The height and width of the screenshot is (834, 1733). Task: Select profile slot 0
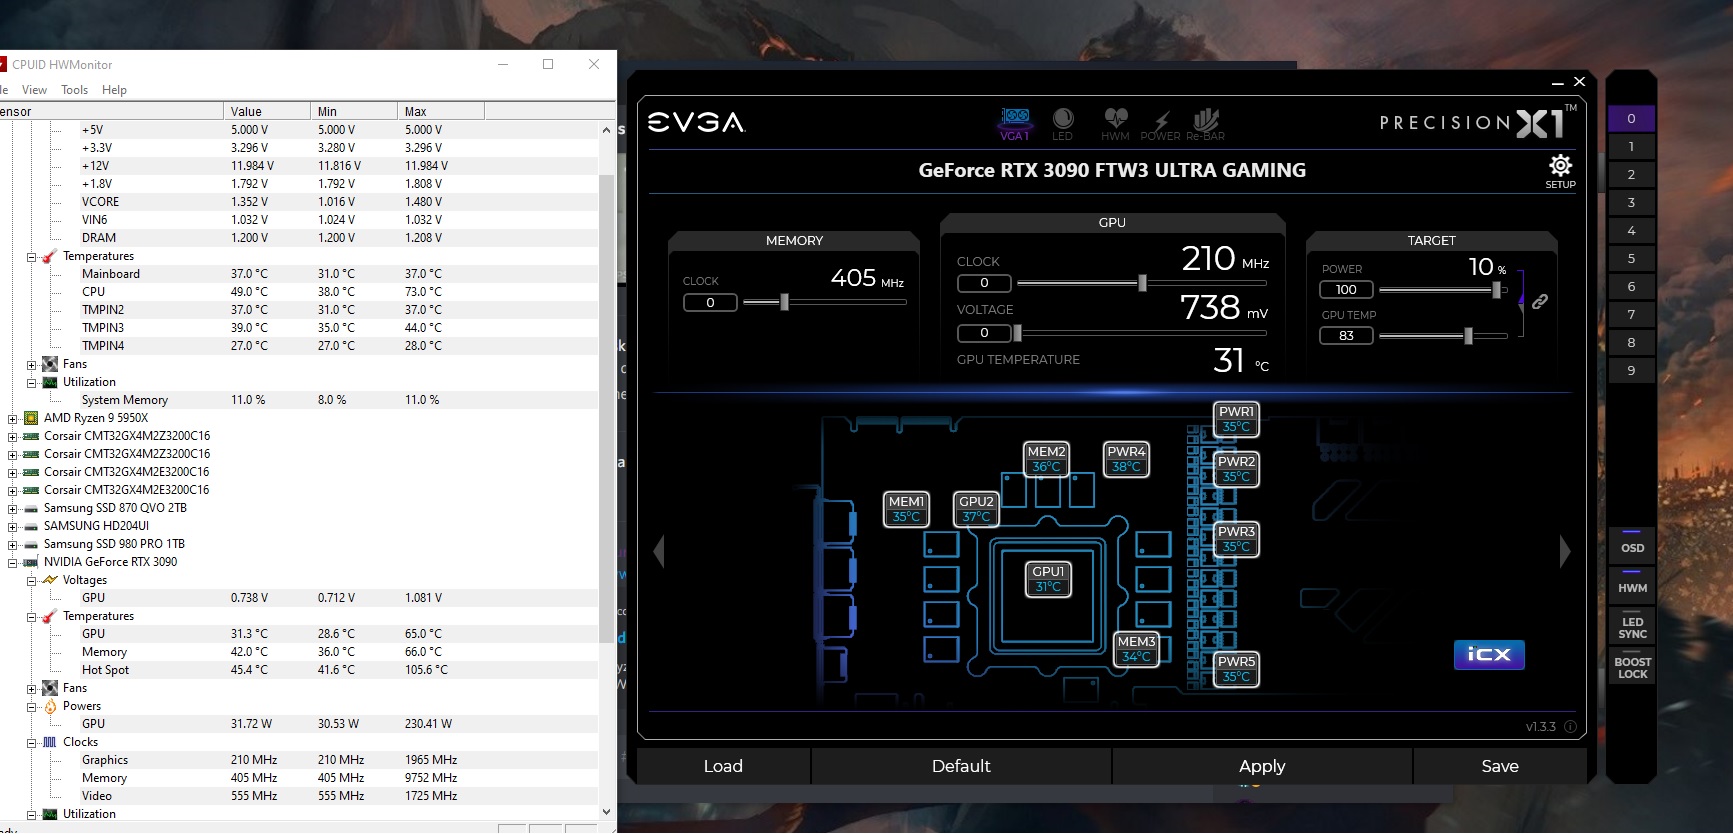[x=1631, y=118]
